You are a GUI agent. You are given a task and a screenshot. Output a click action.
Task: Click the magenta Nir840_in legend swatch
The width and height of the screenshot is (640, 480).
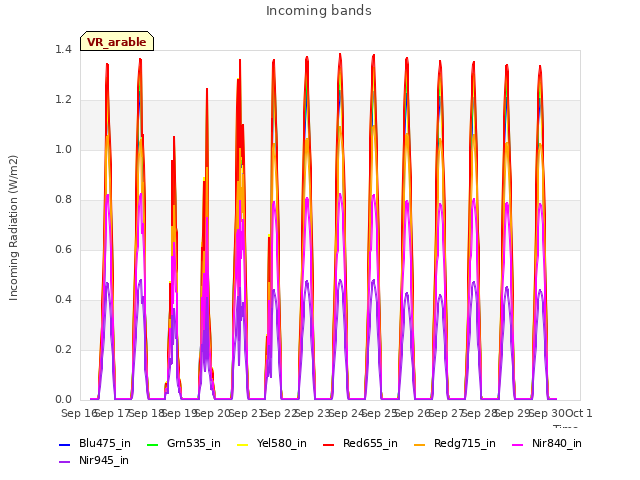click(x=518, y=444)
